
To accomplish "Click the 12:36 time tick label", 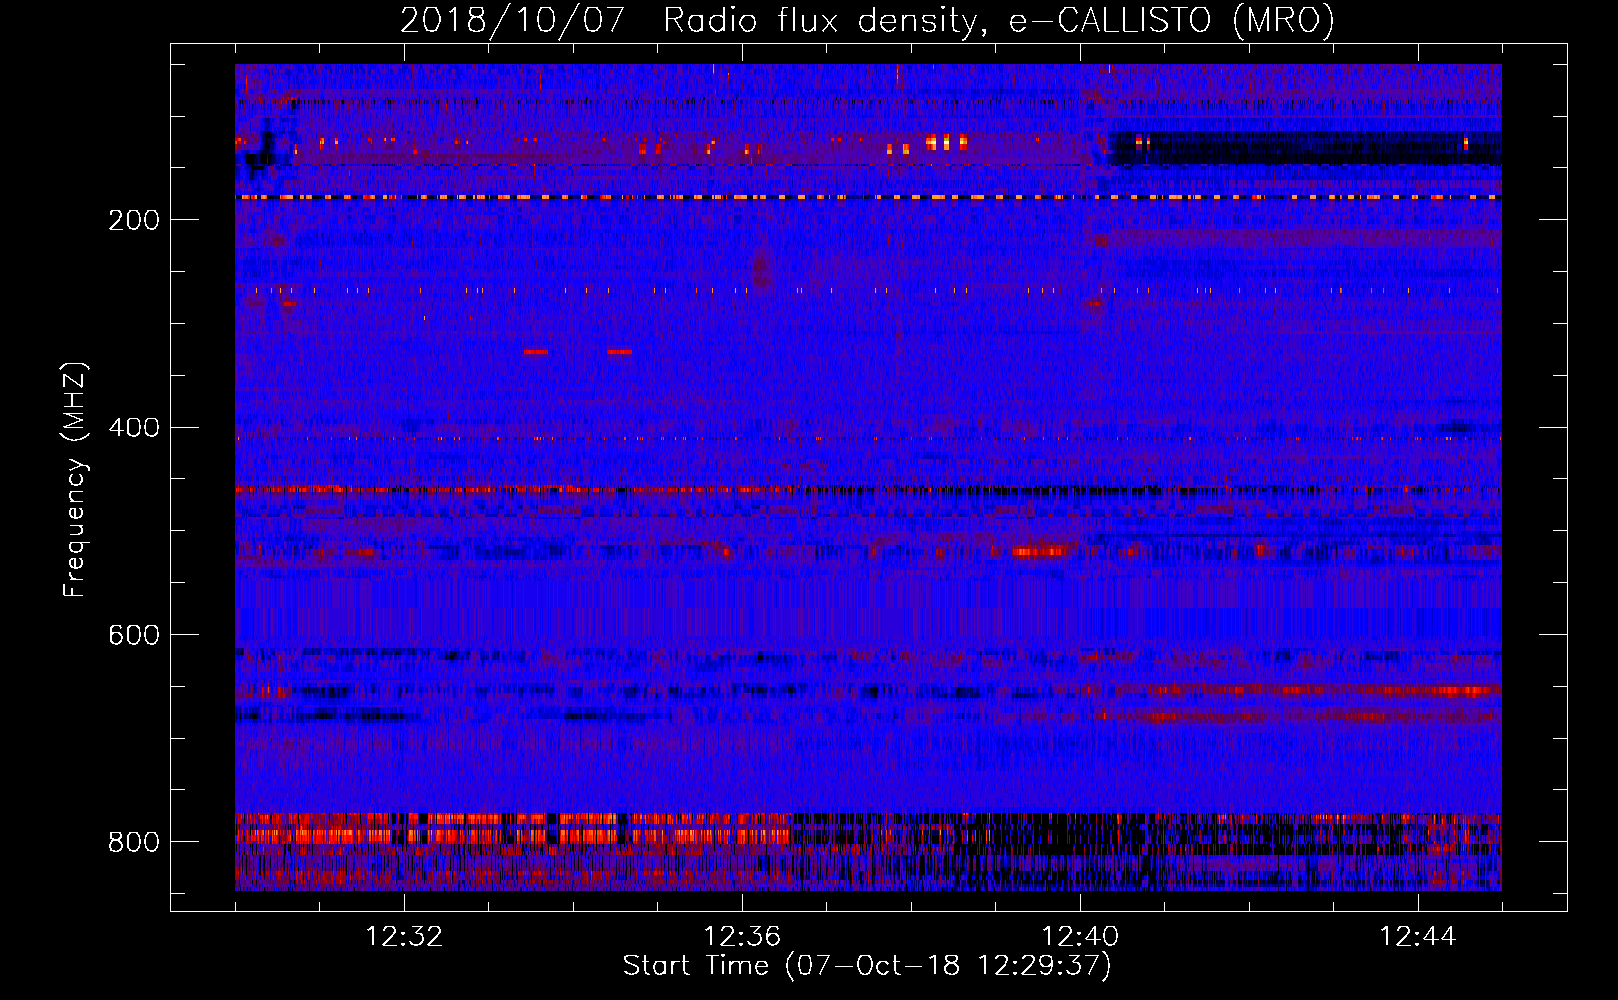I will point(742,937).
